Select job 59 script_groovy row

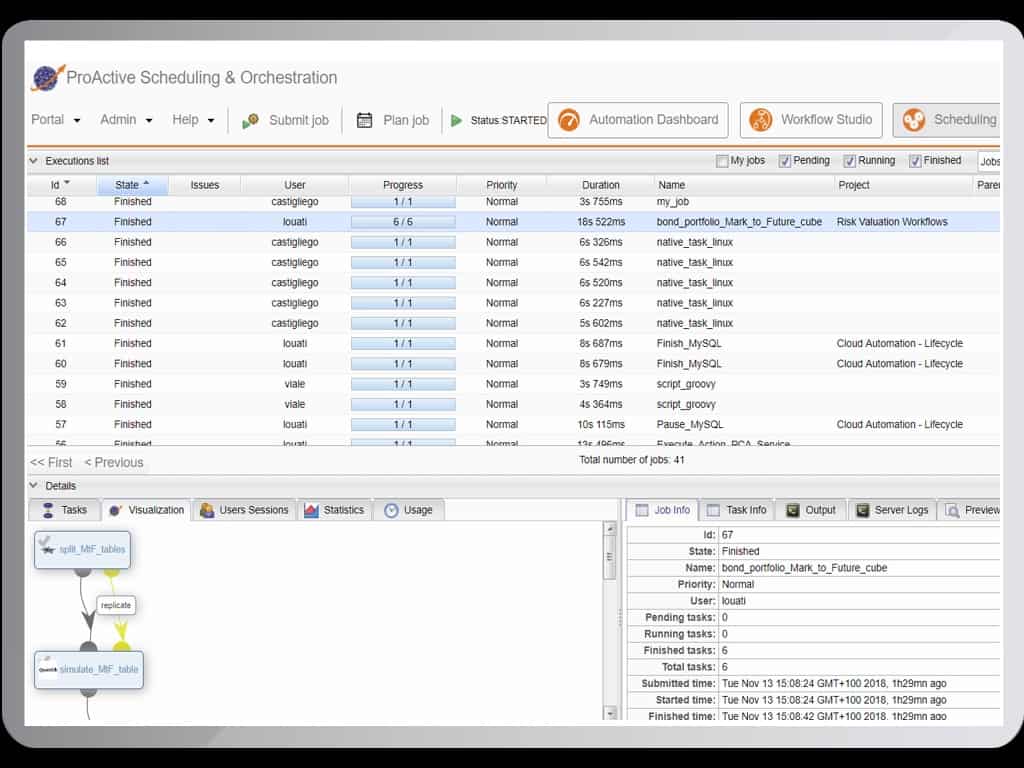click(513, 384)
